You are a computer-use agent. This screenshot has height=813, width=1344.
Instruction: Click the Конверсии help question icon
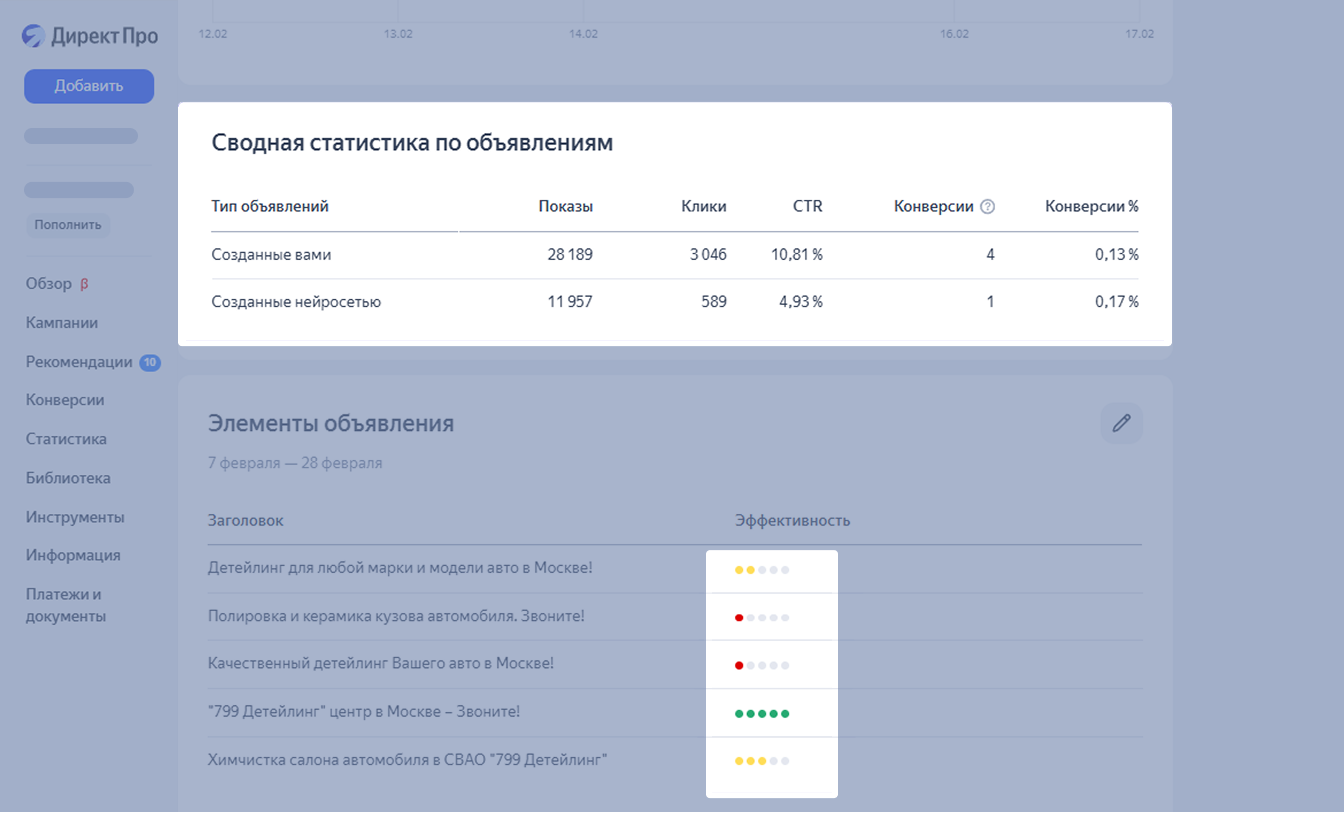pos(988,207)
